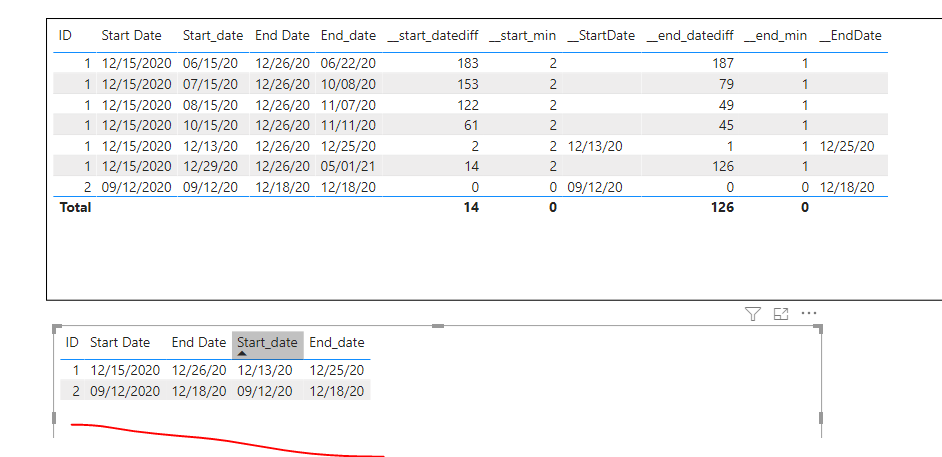942x457 pixels.
Task: Select 12/26/20 in lower table
Action: 199,371
